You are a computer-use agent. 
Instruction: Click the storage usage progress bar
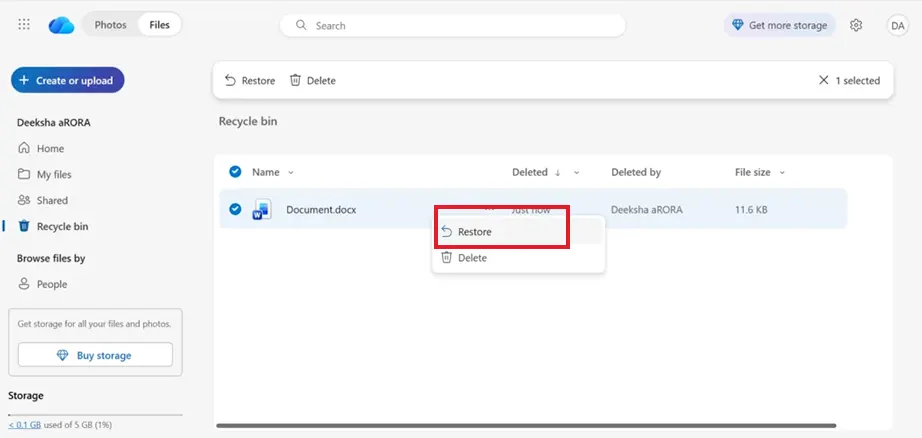95,415
